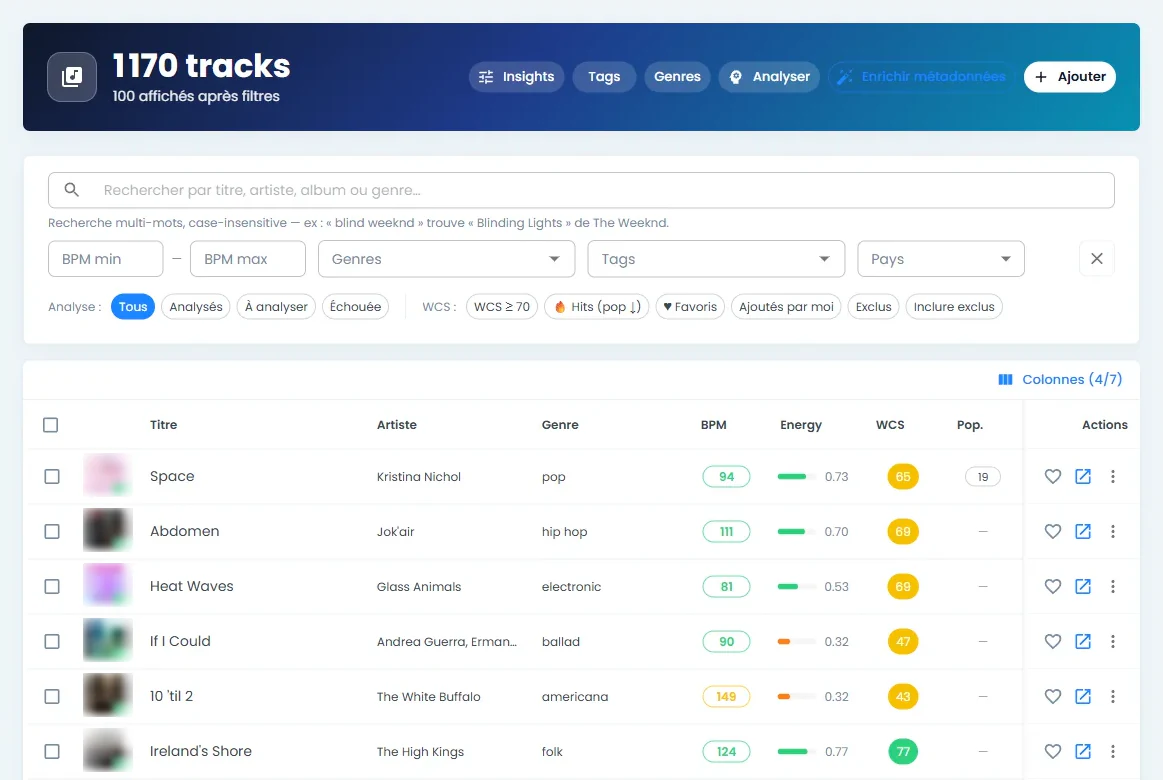1163x780 pixels.
Task: Open kebab menu for 10 'til 2
Action: [x=1113, y=696]
